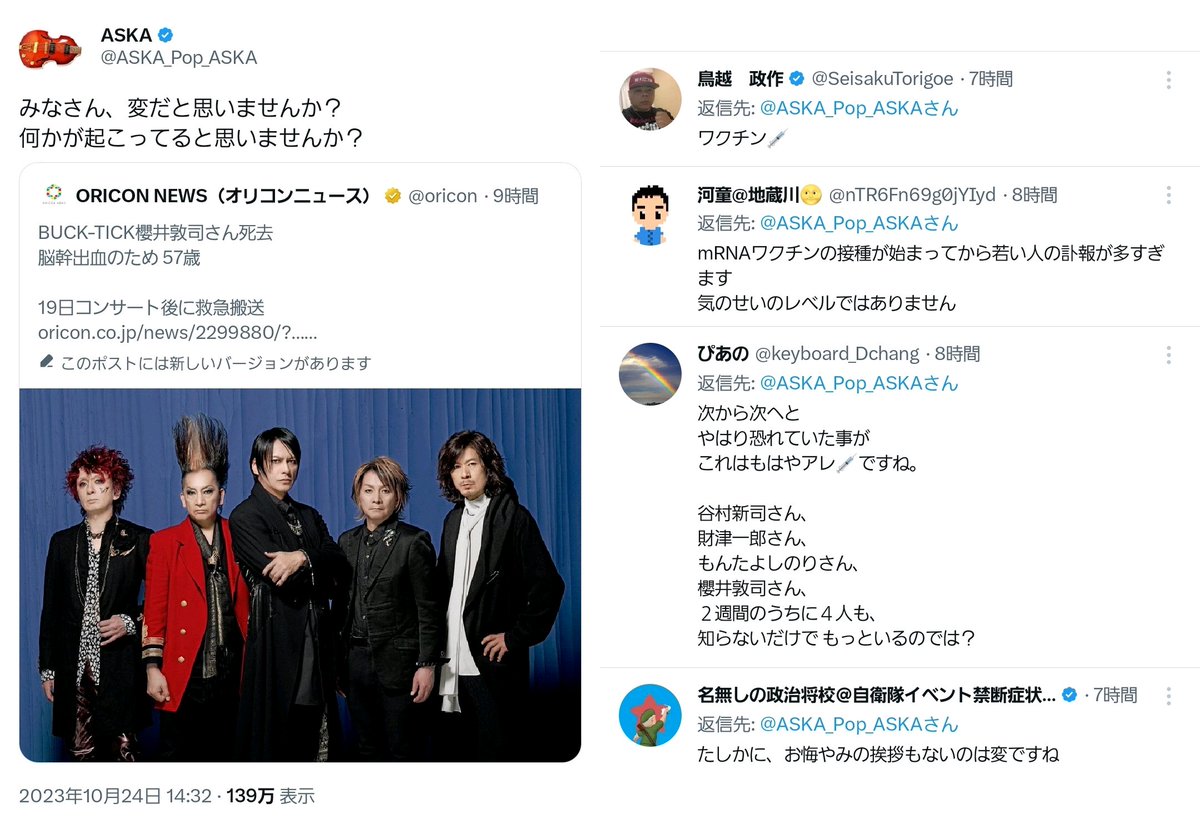Click the ORICON NEWS logo icon
Image resolution: width=1200 pixels, height=819 pixels.
(53, 195)
